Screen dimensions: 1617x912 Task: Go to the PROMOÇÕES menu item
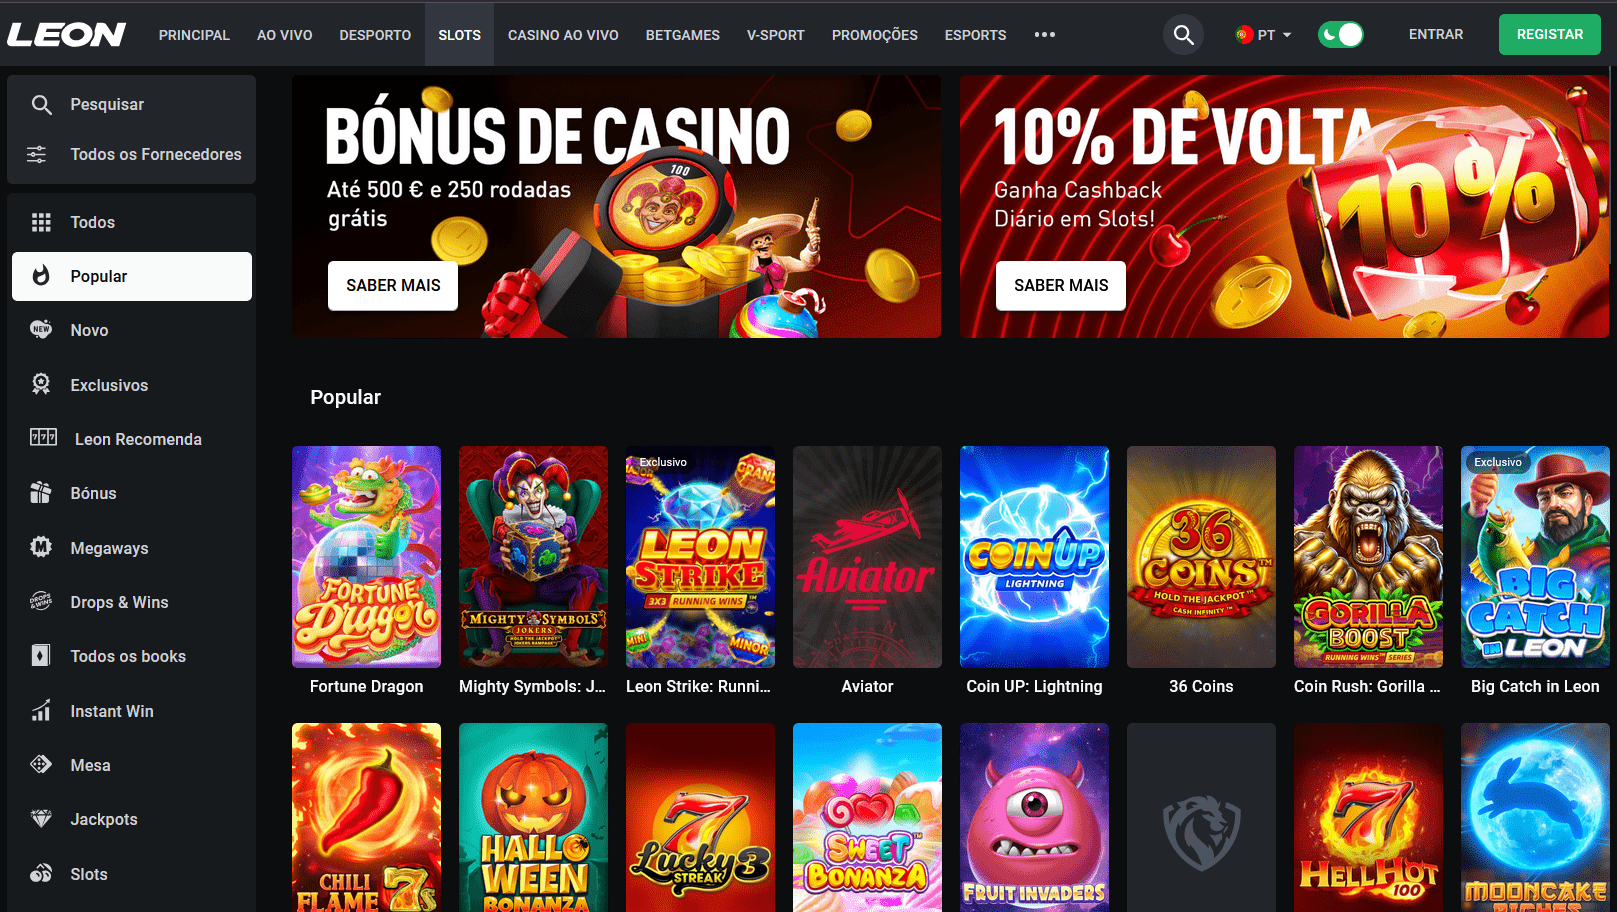(875, 35)
